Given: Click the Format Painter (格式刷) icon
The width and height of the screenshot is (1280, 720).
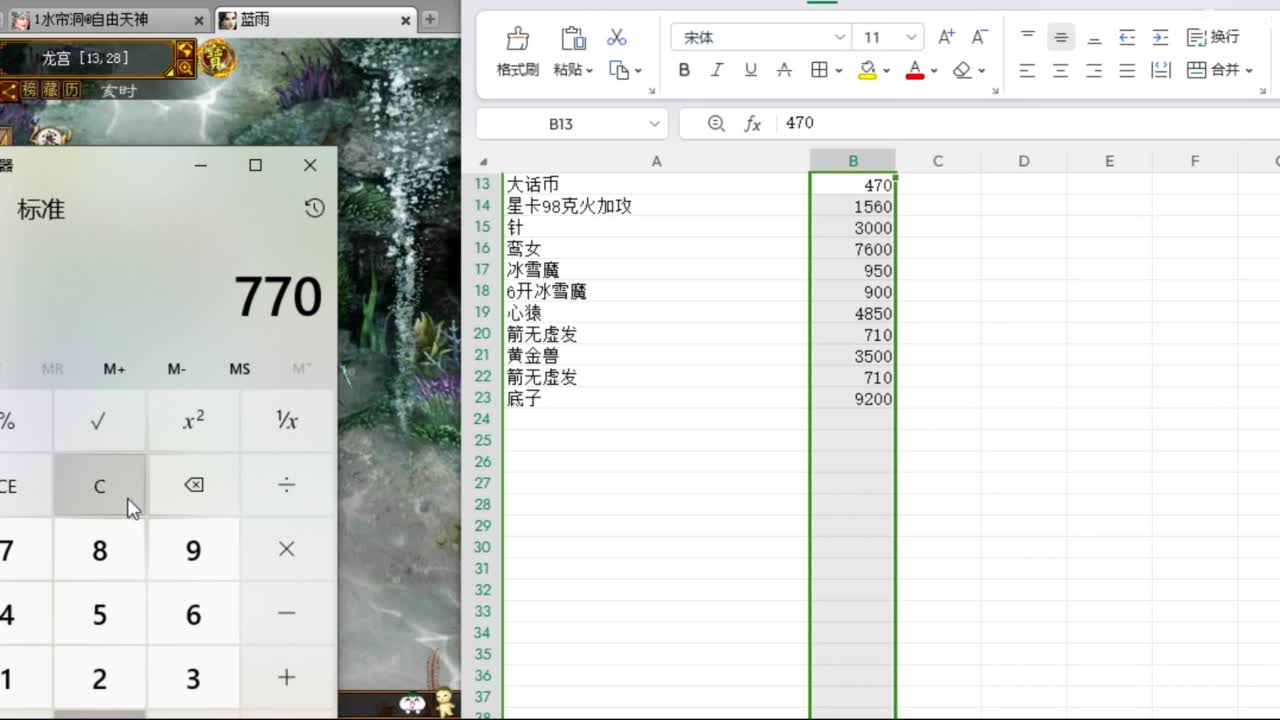Looking at the screenshot, I should tap(517, 39).
